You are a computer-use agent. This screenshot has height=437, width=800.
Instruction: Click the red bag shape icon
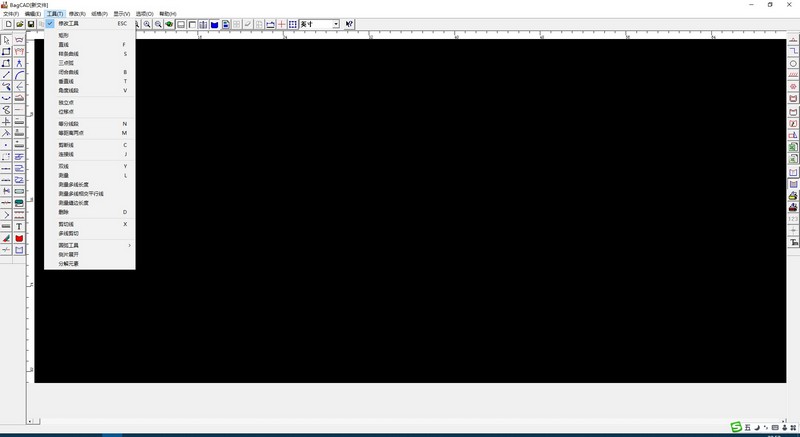pyautogui.click(x=19, y=239)
